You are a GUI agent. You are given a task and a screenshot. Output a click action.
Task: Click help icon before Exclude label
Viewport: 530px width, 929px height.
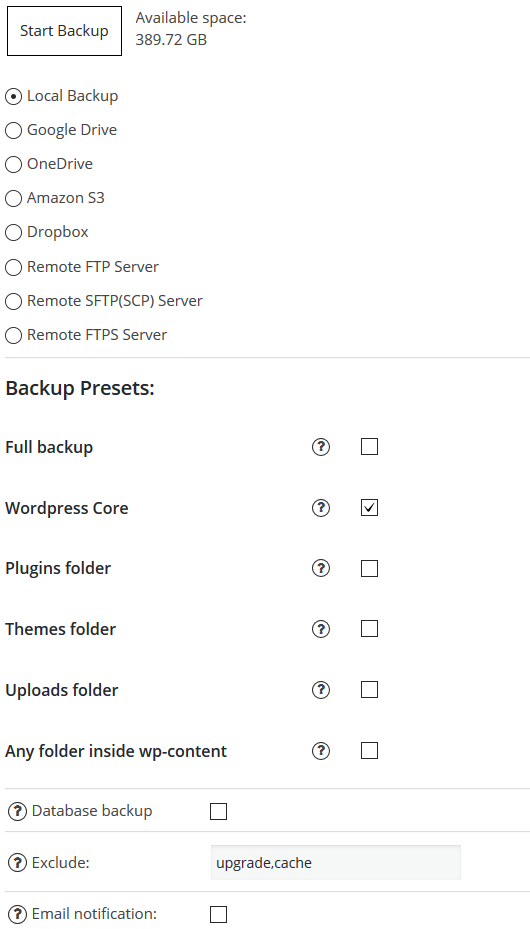[17, 863]
